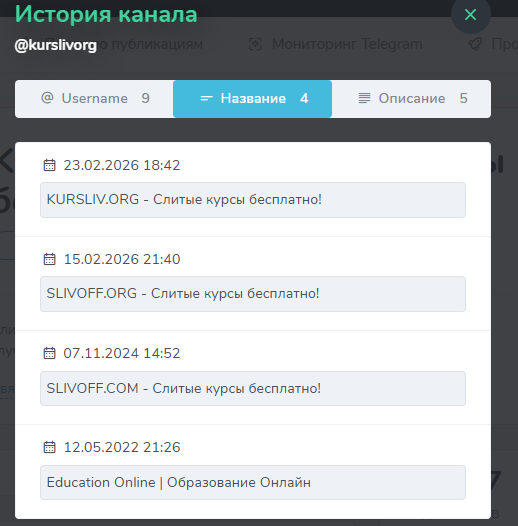Click calendar icon next to 07.11.2024 14:52
The height and width of the screenshot is (526, 518).
coord(50,353)
